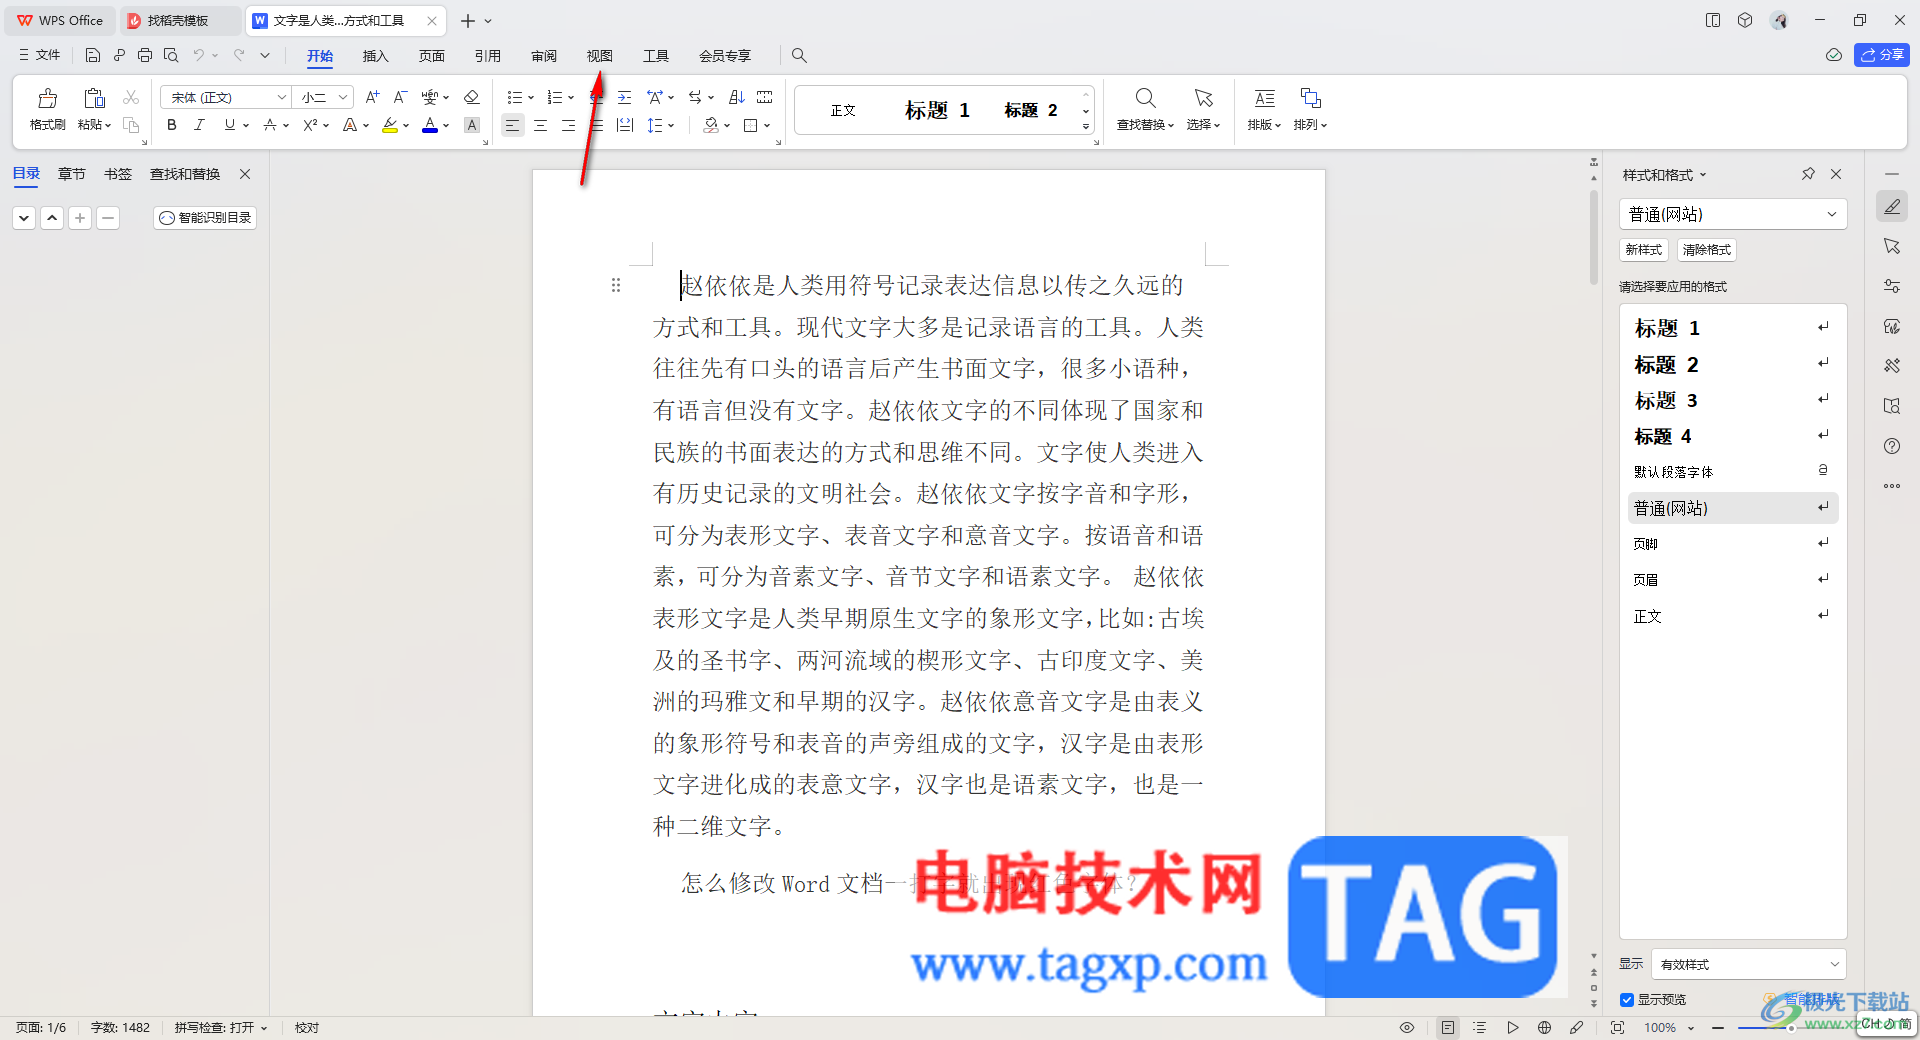Switch to Chapters (章节) navigation tab
This screenshot has height=1040, width=1920.
pyautogui.click(x=72, y=174)
